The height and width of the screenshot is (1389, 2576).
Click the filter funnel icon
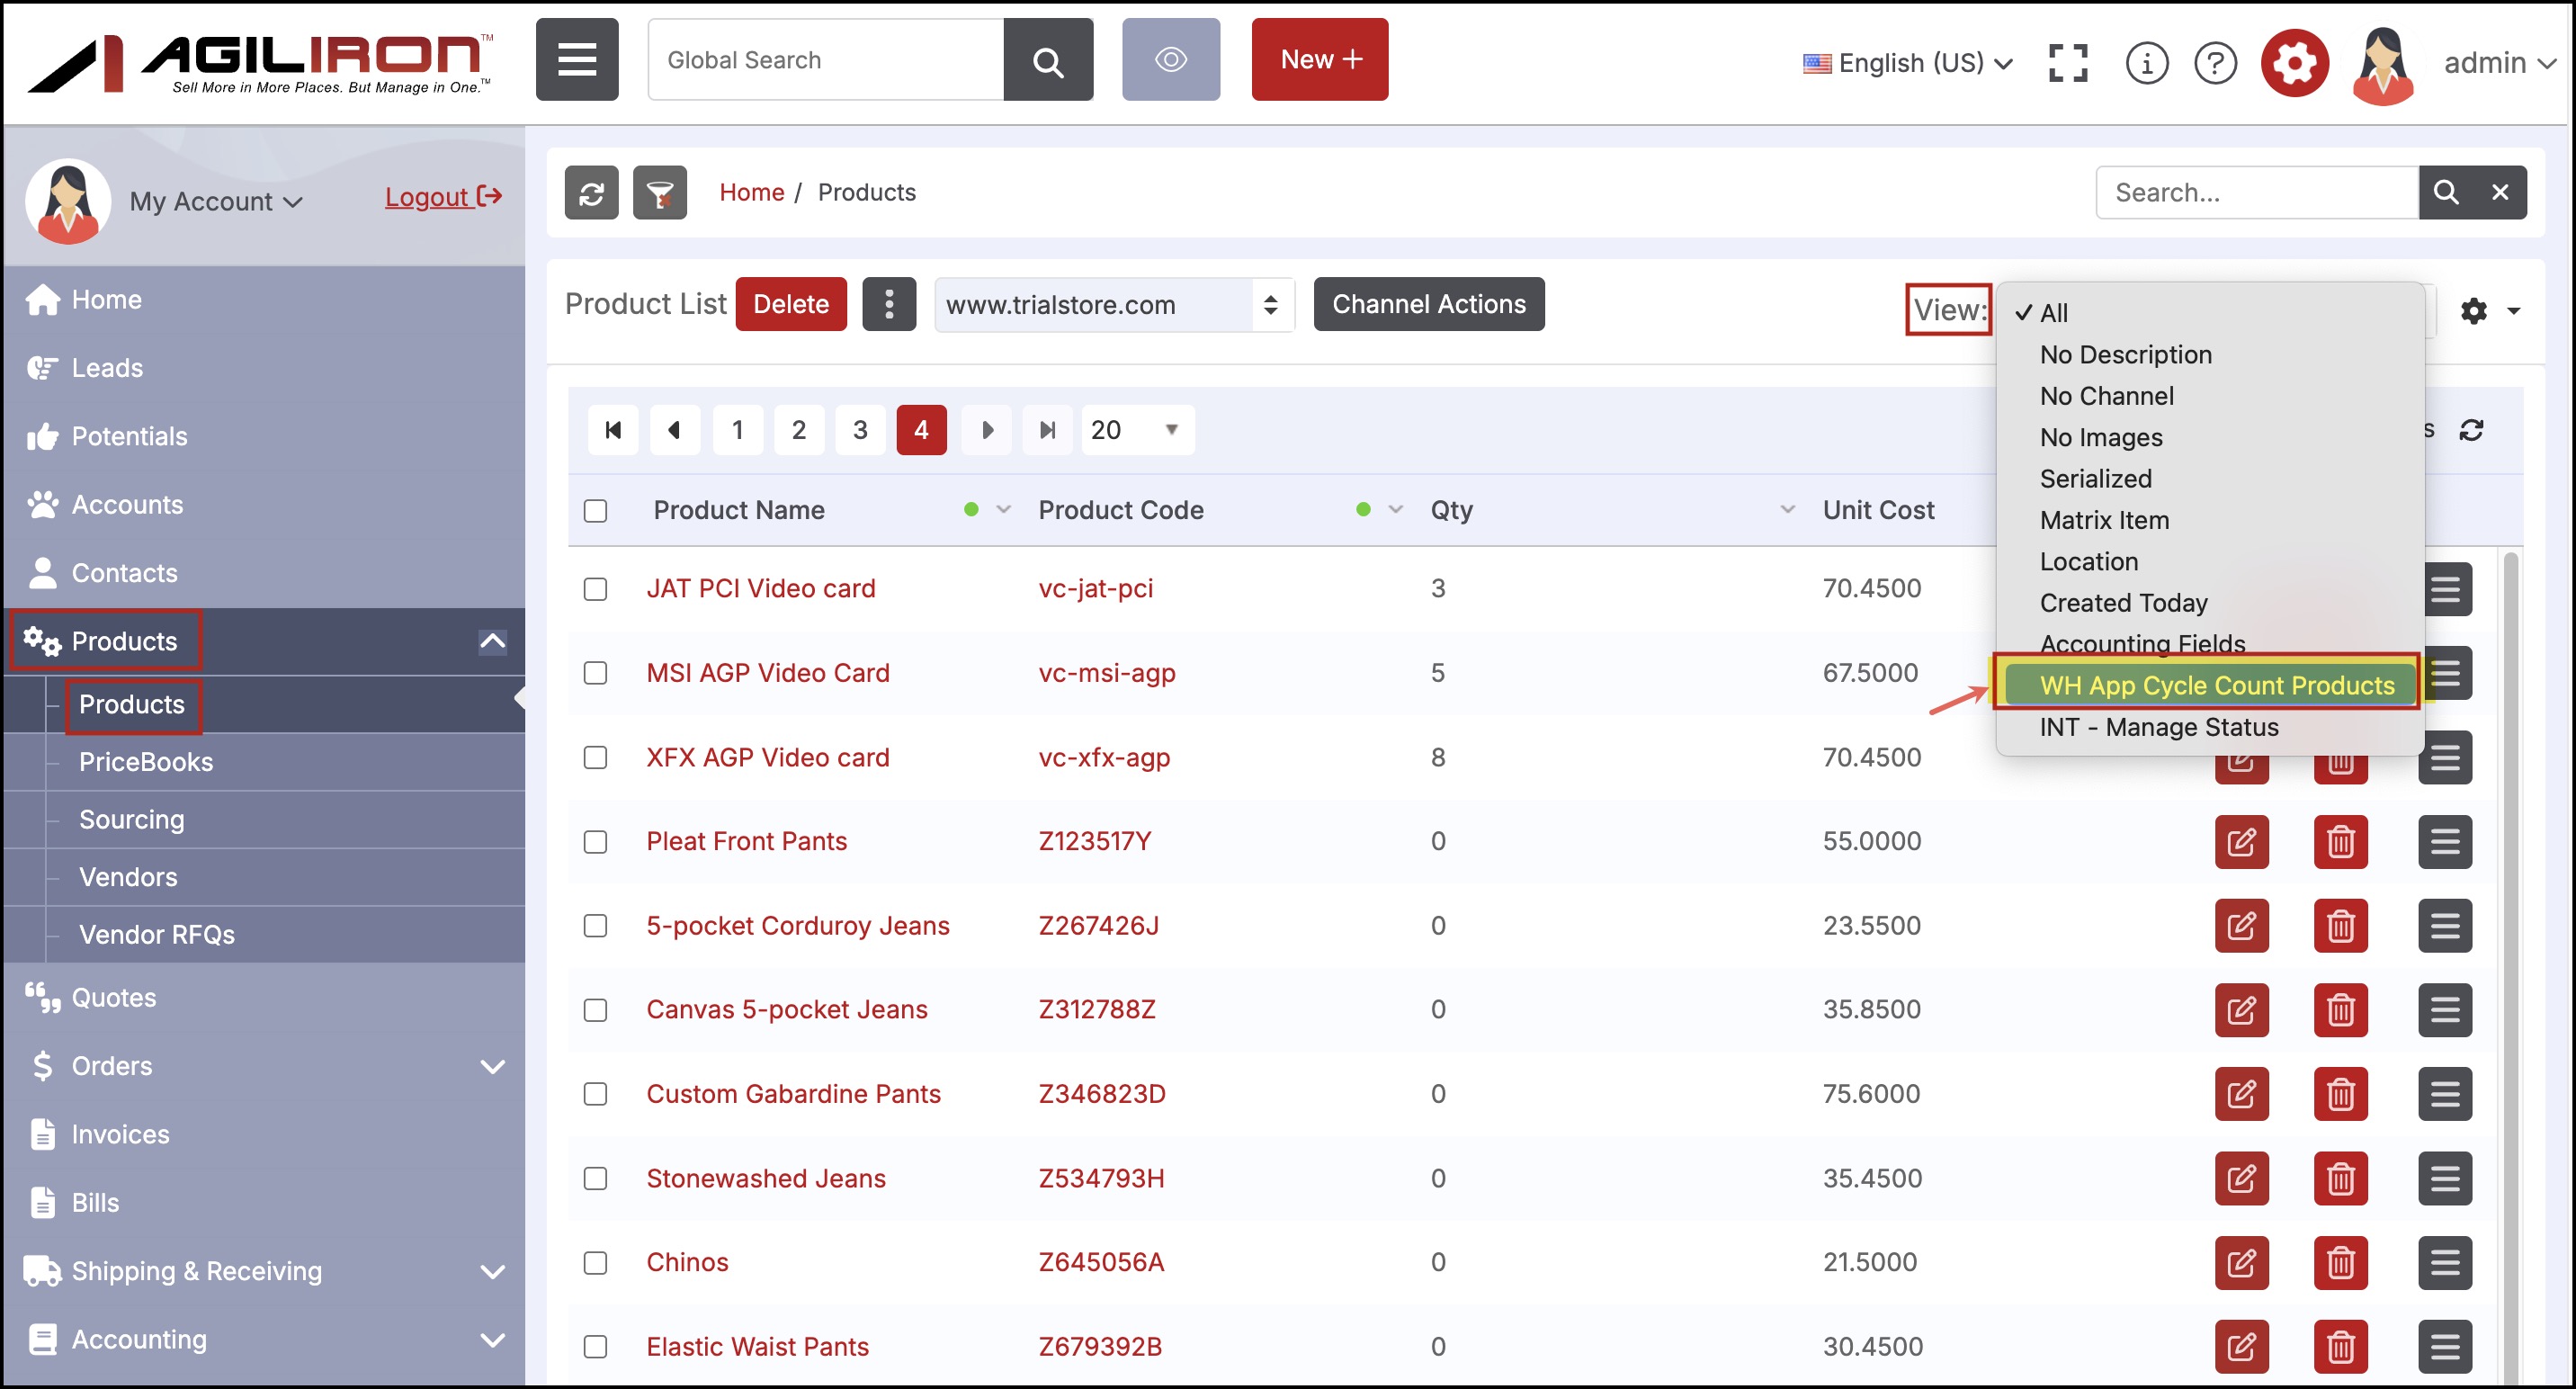(659, 193)
